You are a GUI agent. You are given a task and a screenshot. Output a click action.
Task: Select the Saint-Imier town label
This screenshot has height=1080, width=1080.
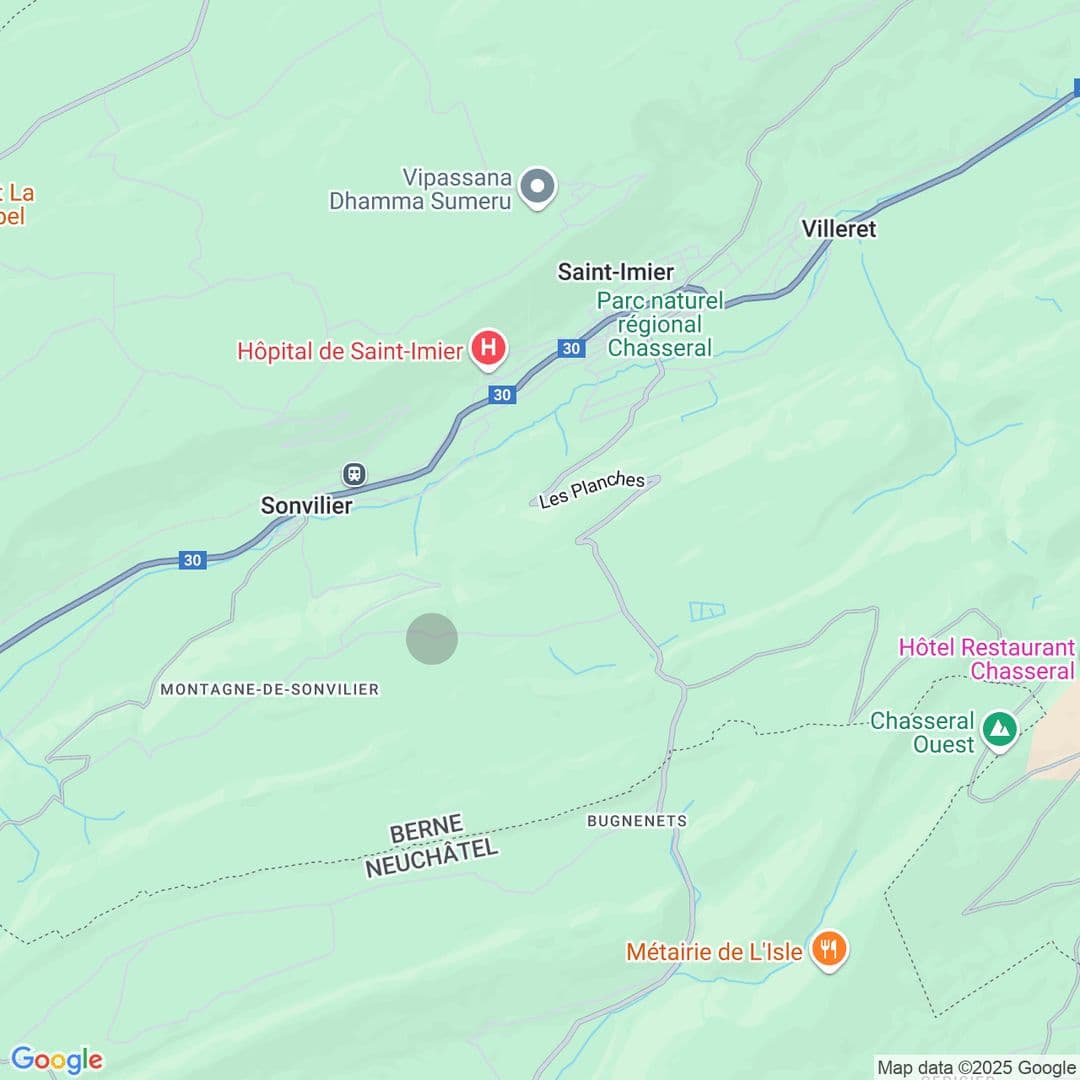pyautogui.click(x=615, y=271)
